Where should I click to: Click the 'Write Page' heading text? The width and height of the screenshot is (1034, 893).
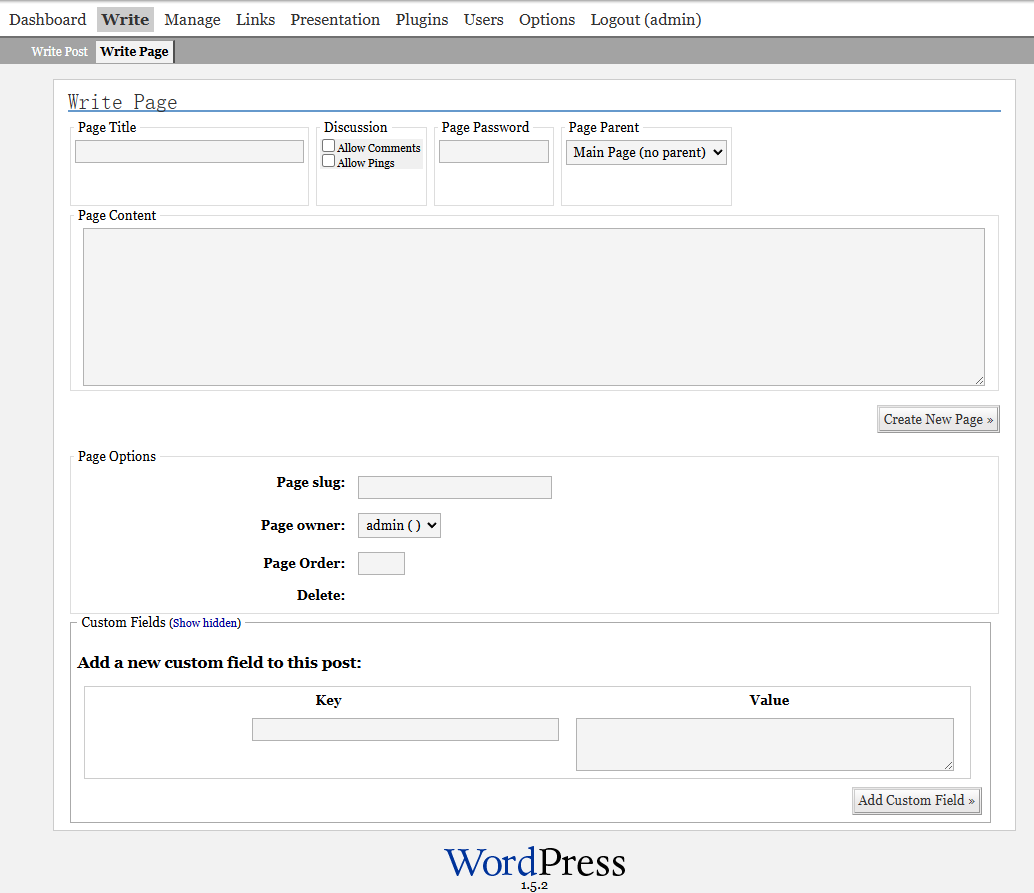coord(123,102)
